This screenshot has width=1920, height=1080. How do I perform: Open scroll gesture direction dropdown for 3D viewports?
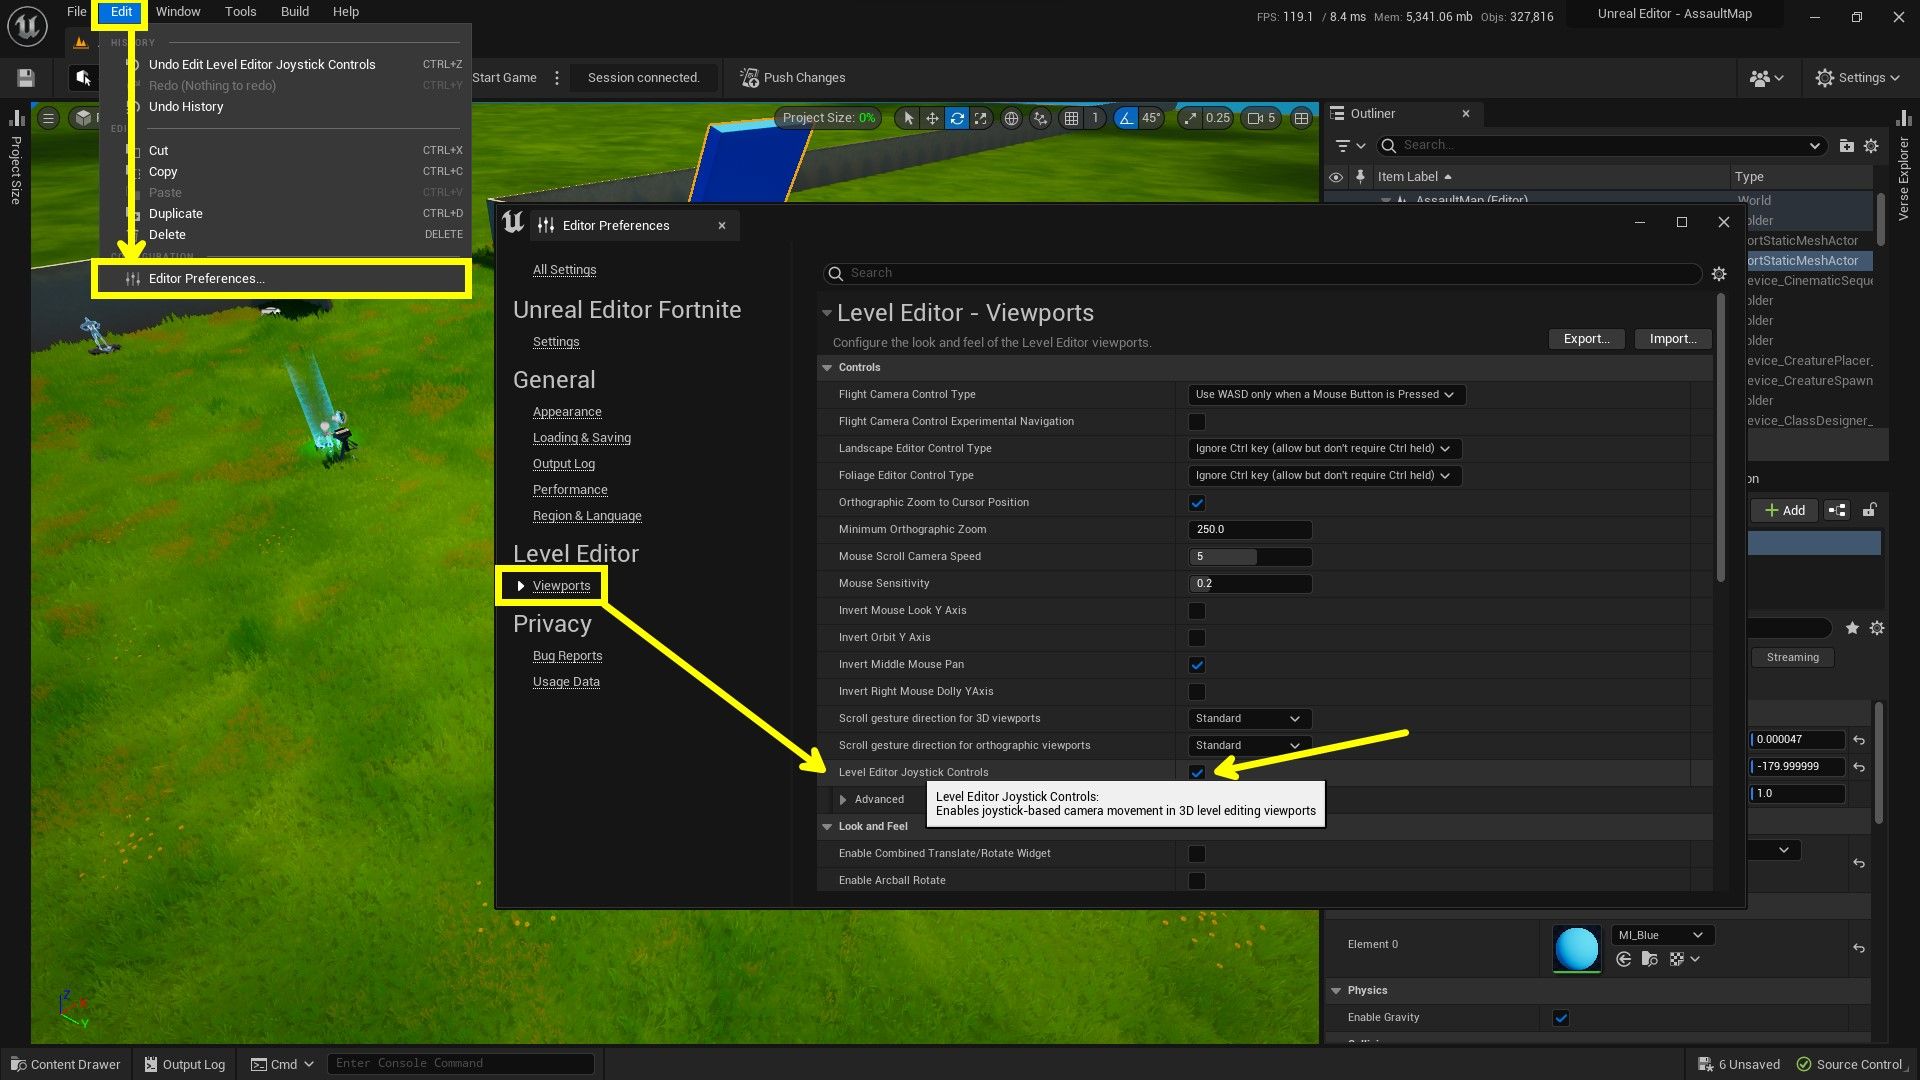pos(1248,718)
